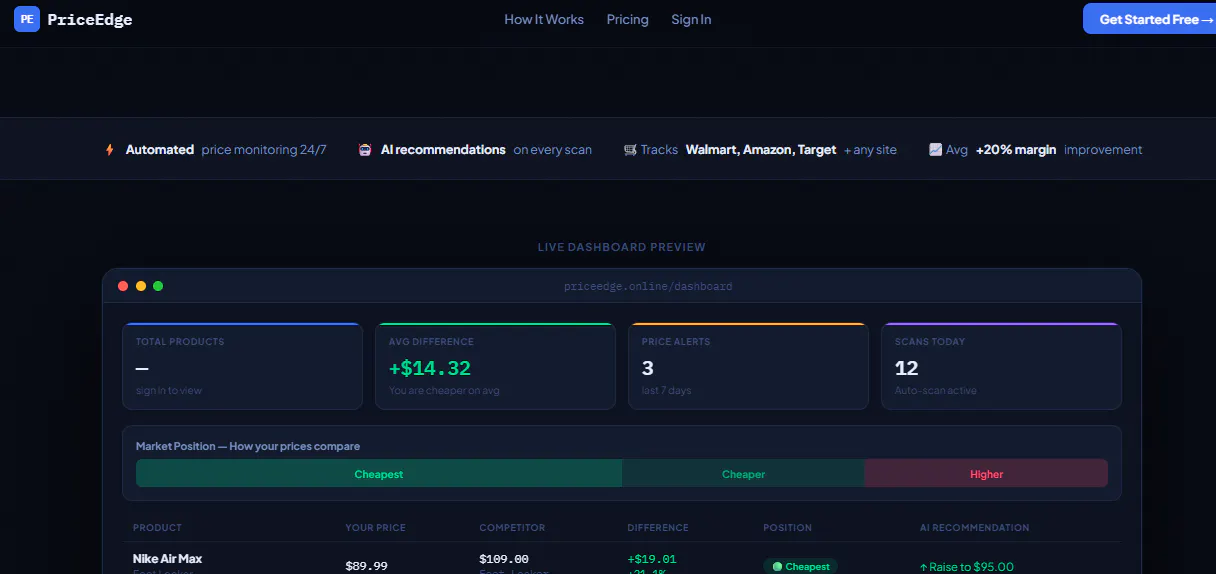Open the Sign In link

point(691,20)
